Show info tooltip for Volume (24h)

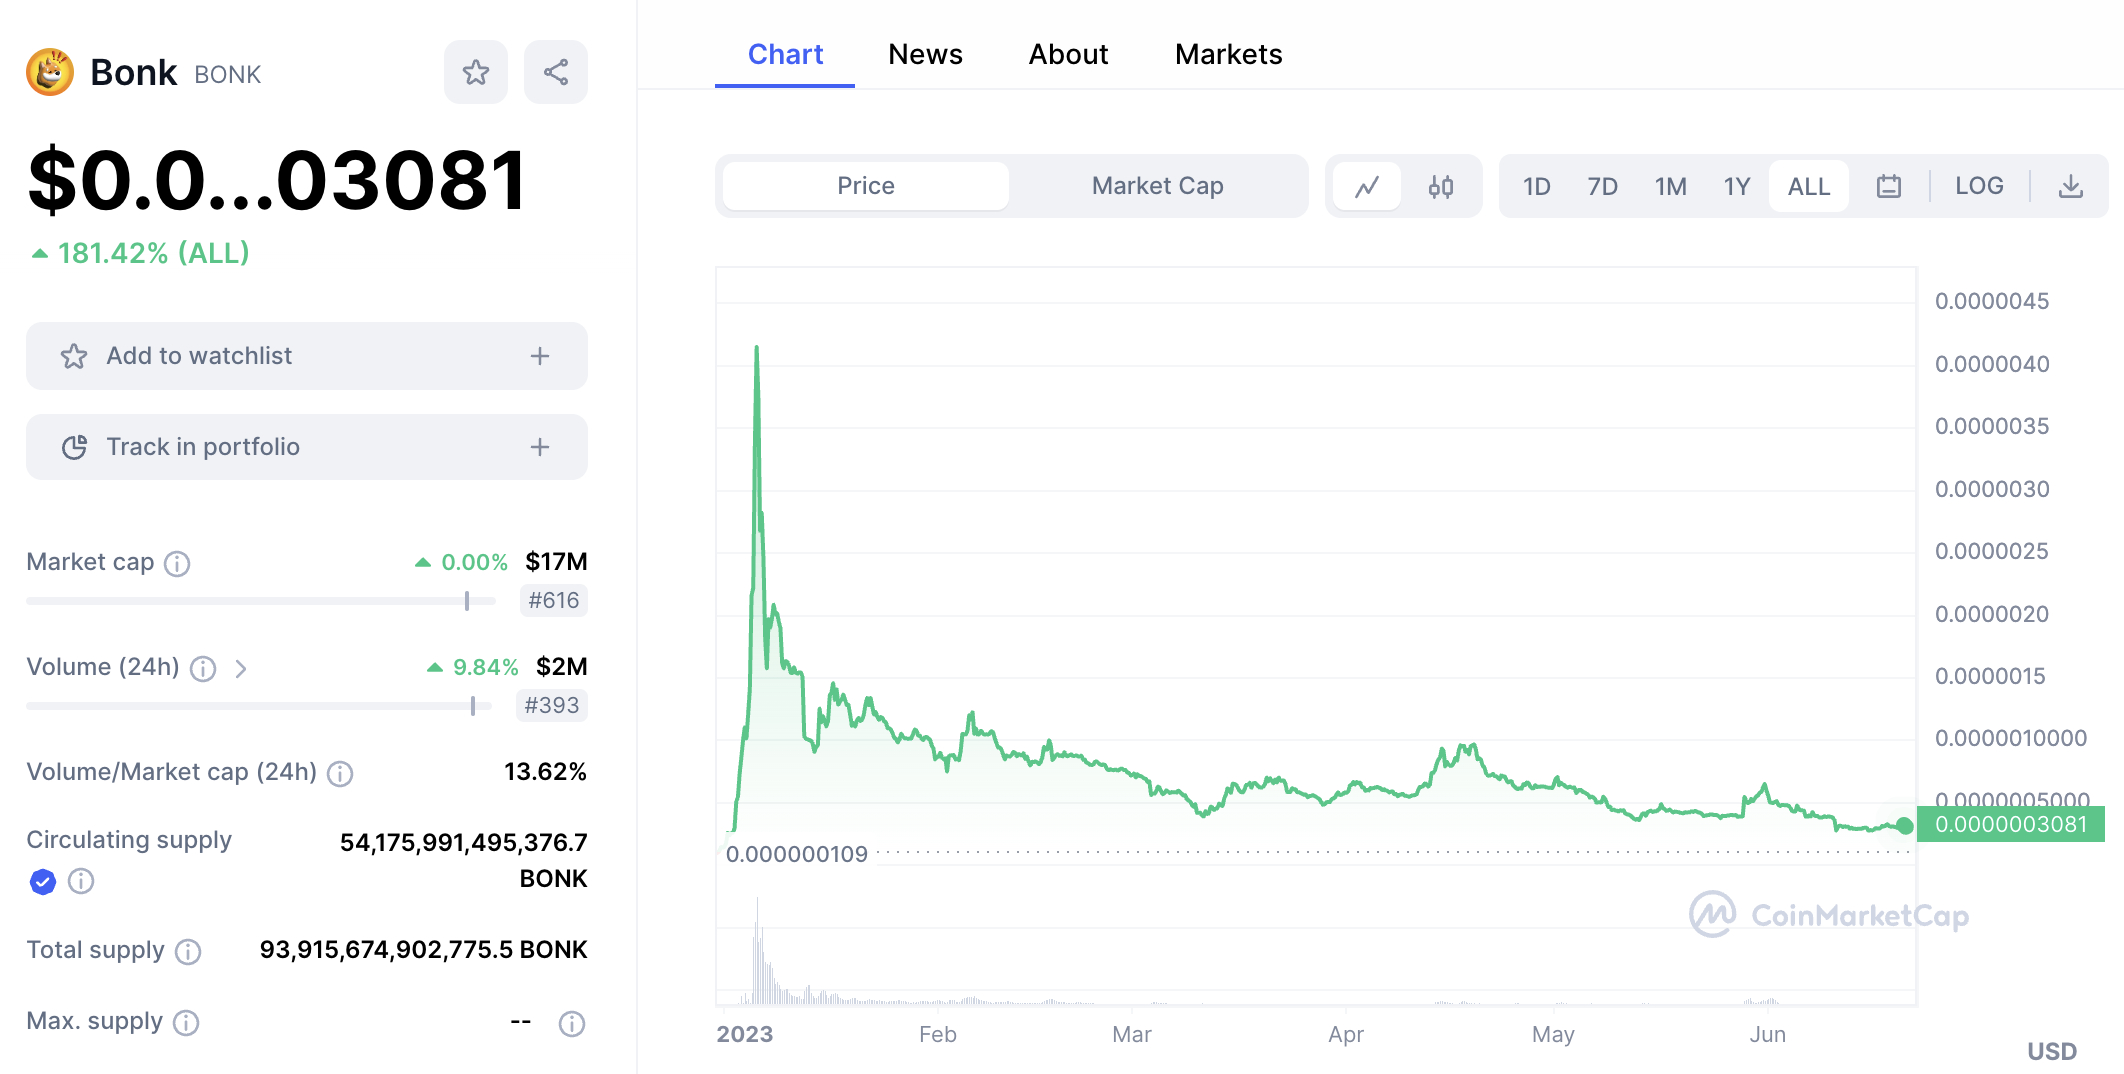tap(203, 669)
